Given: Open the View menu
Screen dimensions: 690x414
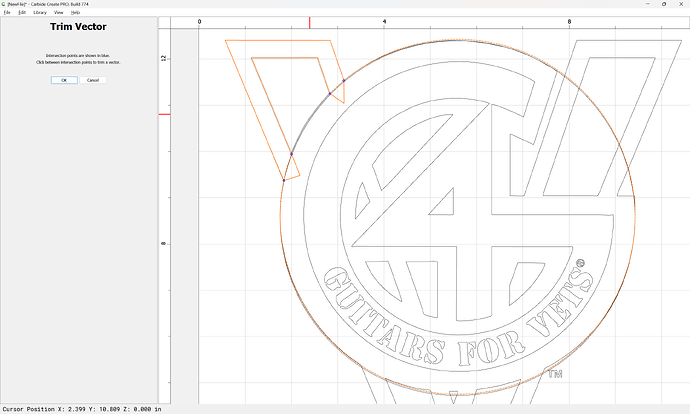Looking at the screenshot, I should click(x=59, y=12).
